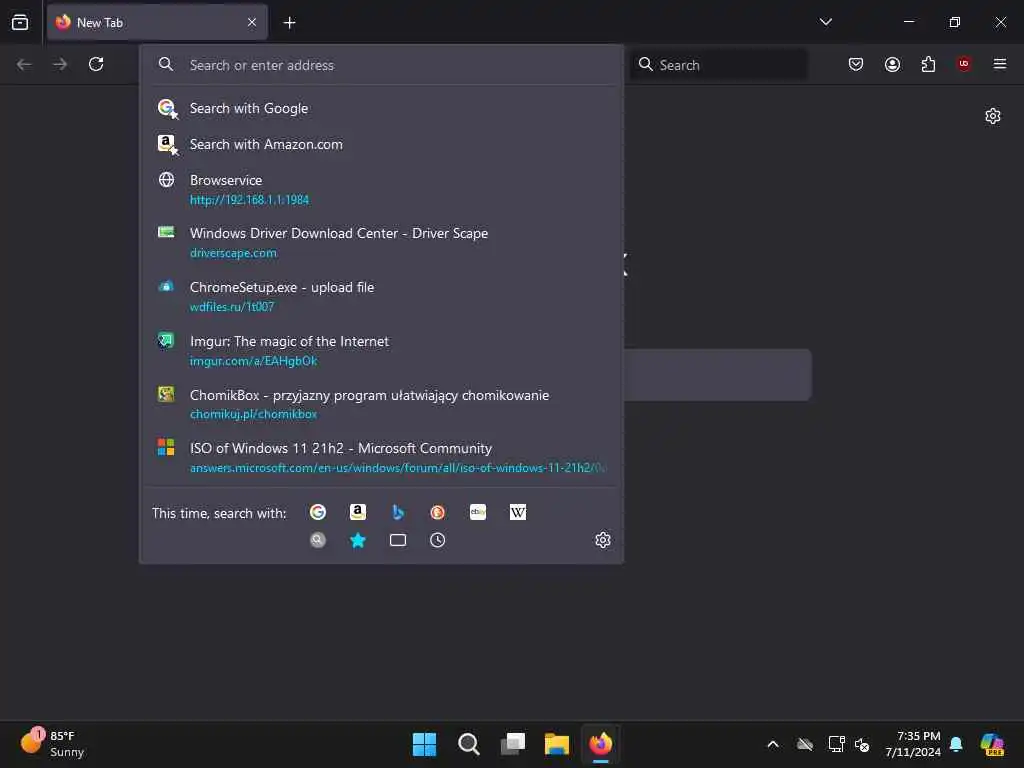Click the OneDrive tray icon

coord(805,744)
